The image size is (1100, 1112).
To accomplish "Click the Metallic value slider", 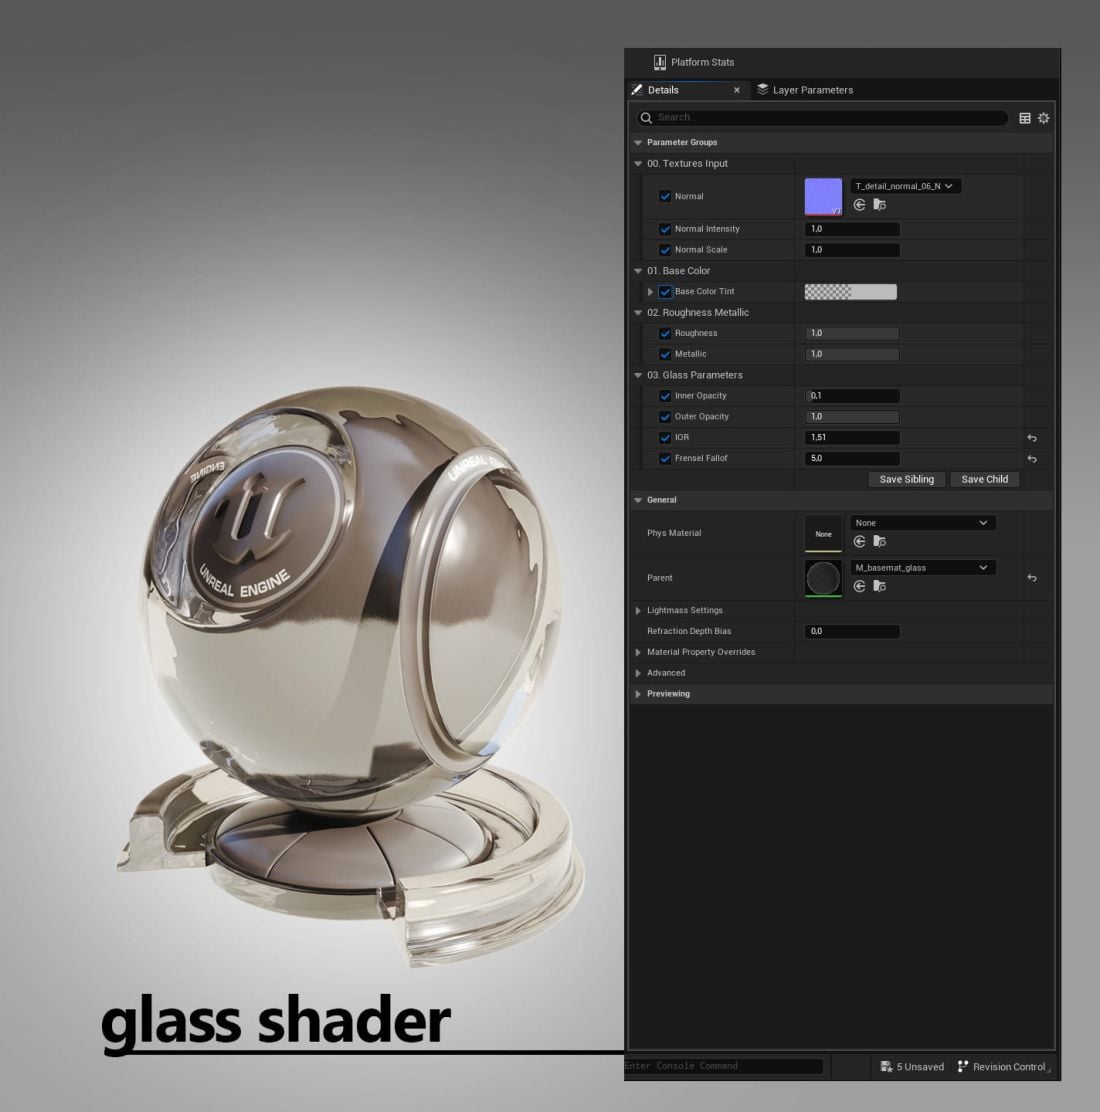I will (852, 354).
